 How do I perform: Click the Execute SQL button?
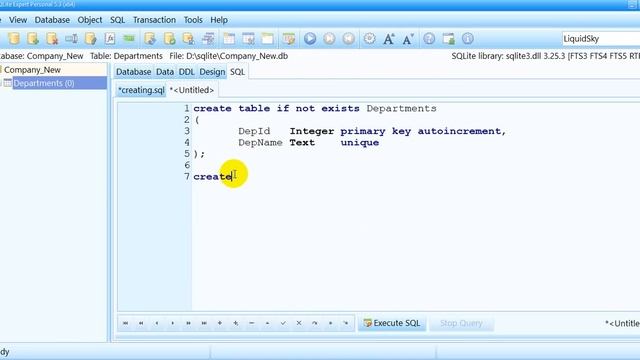pyautogui.click(x=392, y=323)
